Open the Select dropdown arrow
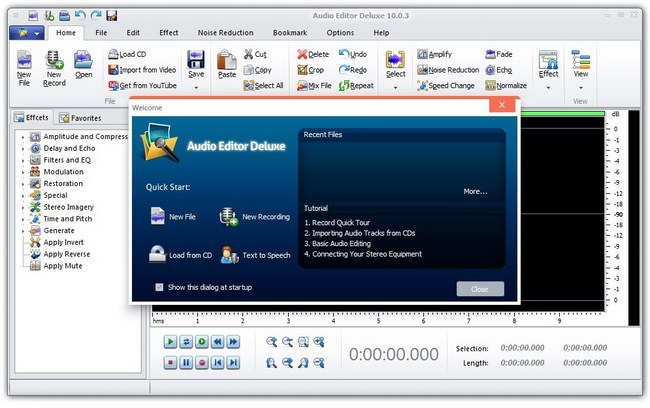The image size is (650, 408). click(395, 87)
